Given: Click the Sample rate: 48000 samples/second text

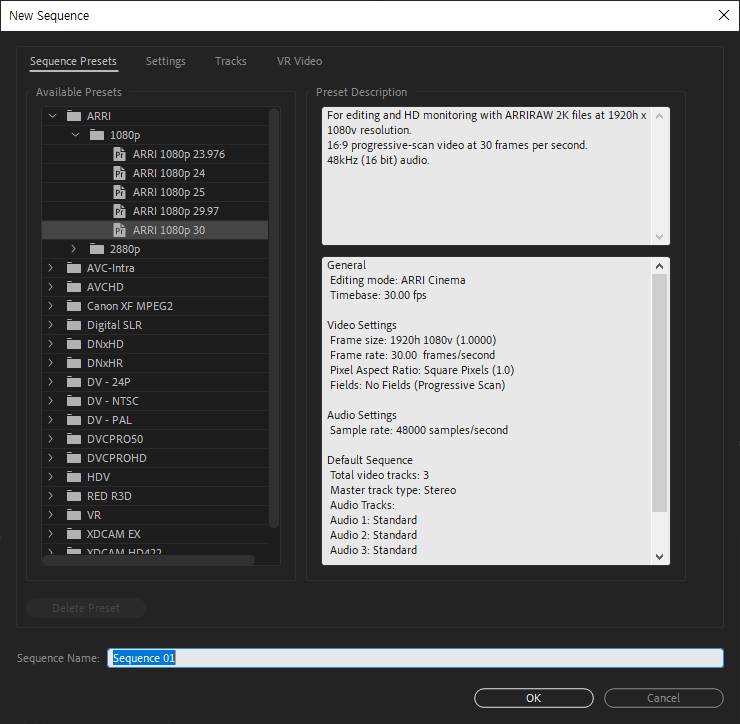Looking at the screenshot, I should pos(419,430).
